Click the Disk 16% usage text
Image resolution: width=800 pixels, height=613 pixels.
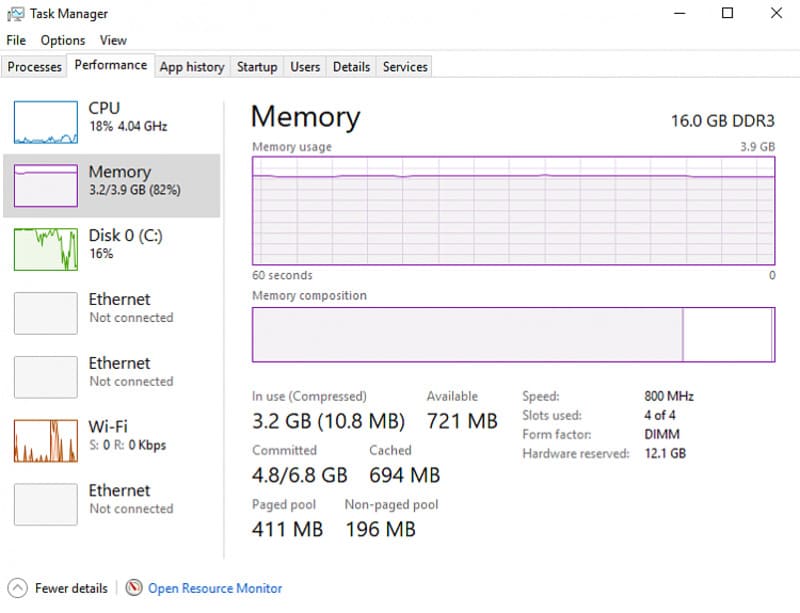tap(102, 253)
